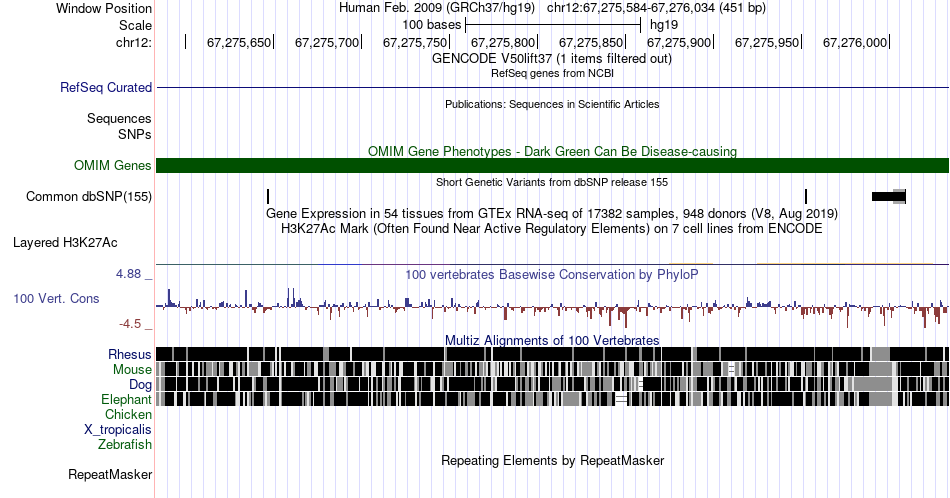Select the X_tropicalis alignment row label
Viewport: 950px width, 498px height.
click(x=118, y=430)
